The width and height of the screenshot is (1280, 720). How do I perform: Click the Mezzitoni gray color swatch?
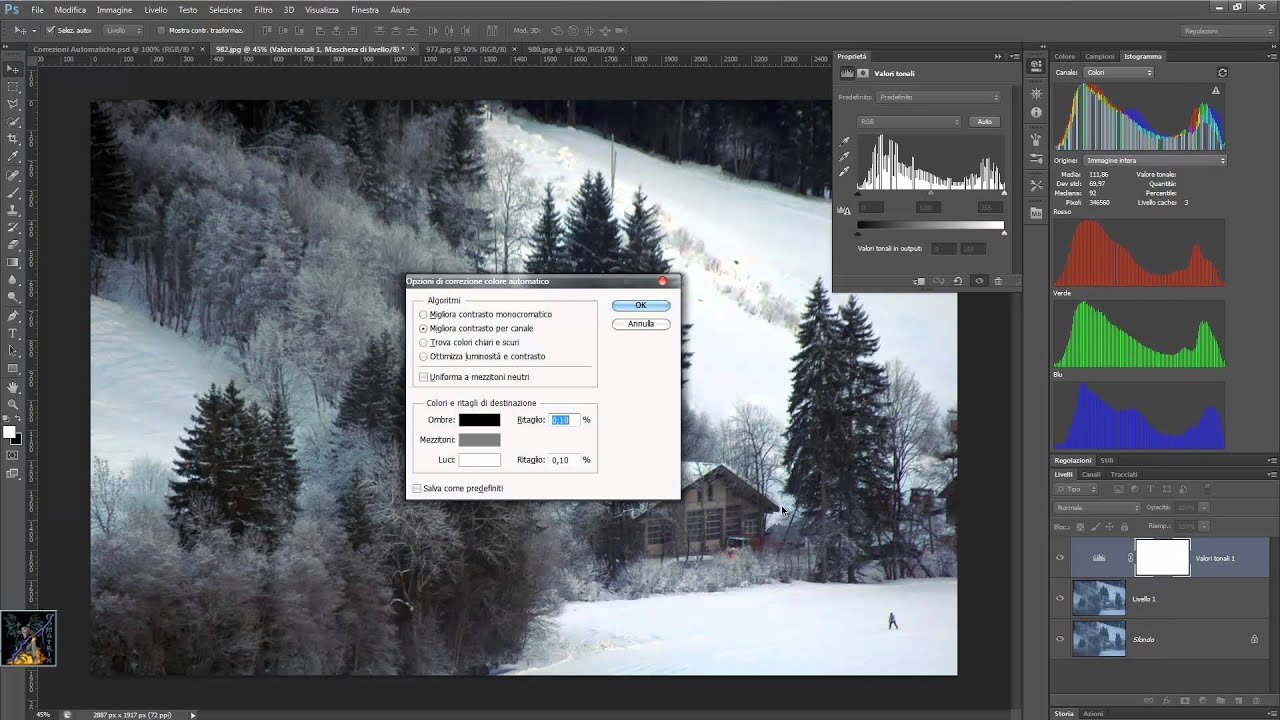[x=479, y=440]
